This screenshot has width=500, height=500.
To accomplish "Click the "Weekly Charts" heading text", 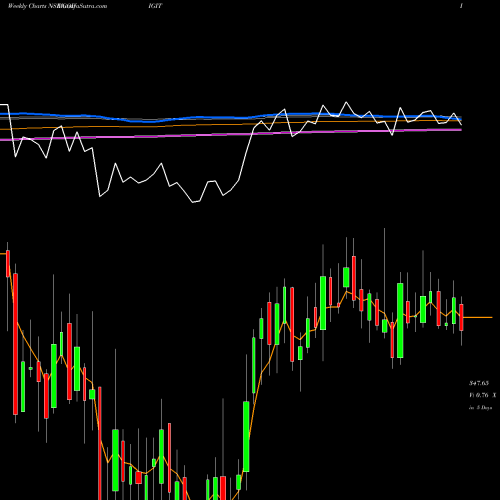I will 28,6.
